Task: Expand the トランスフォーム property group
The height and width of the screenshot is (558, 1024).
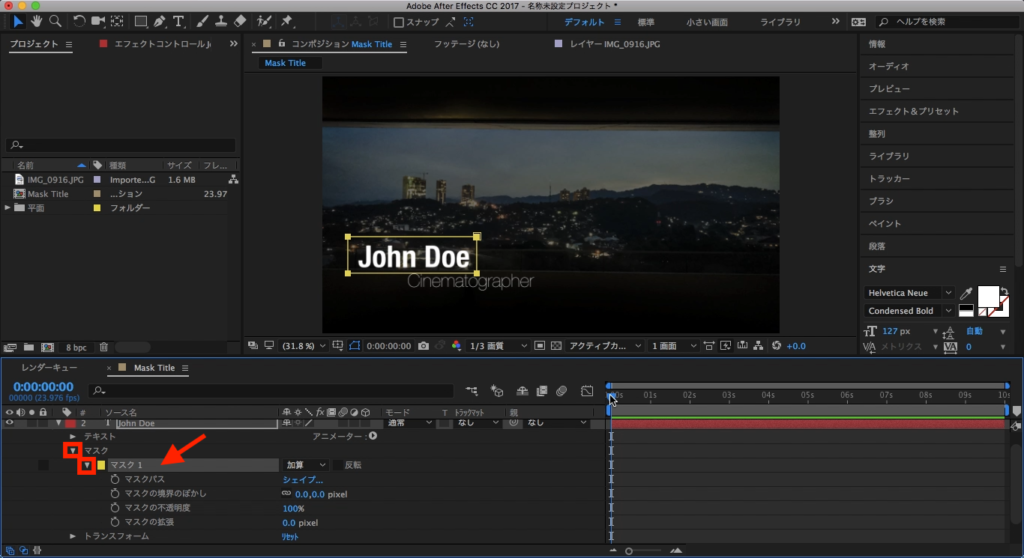Action: 73,536
